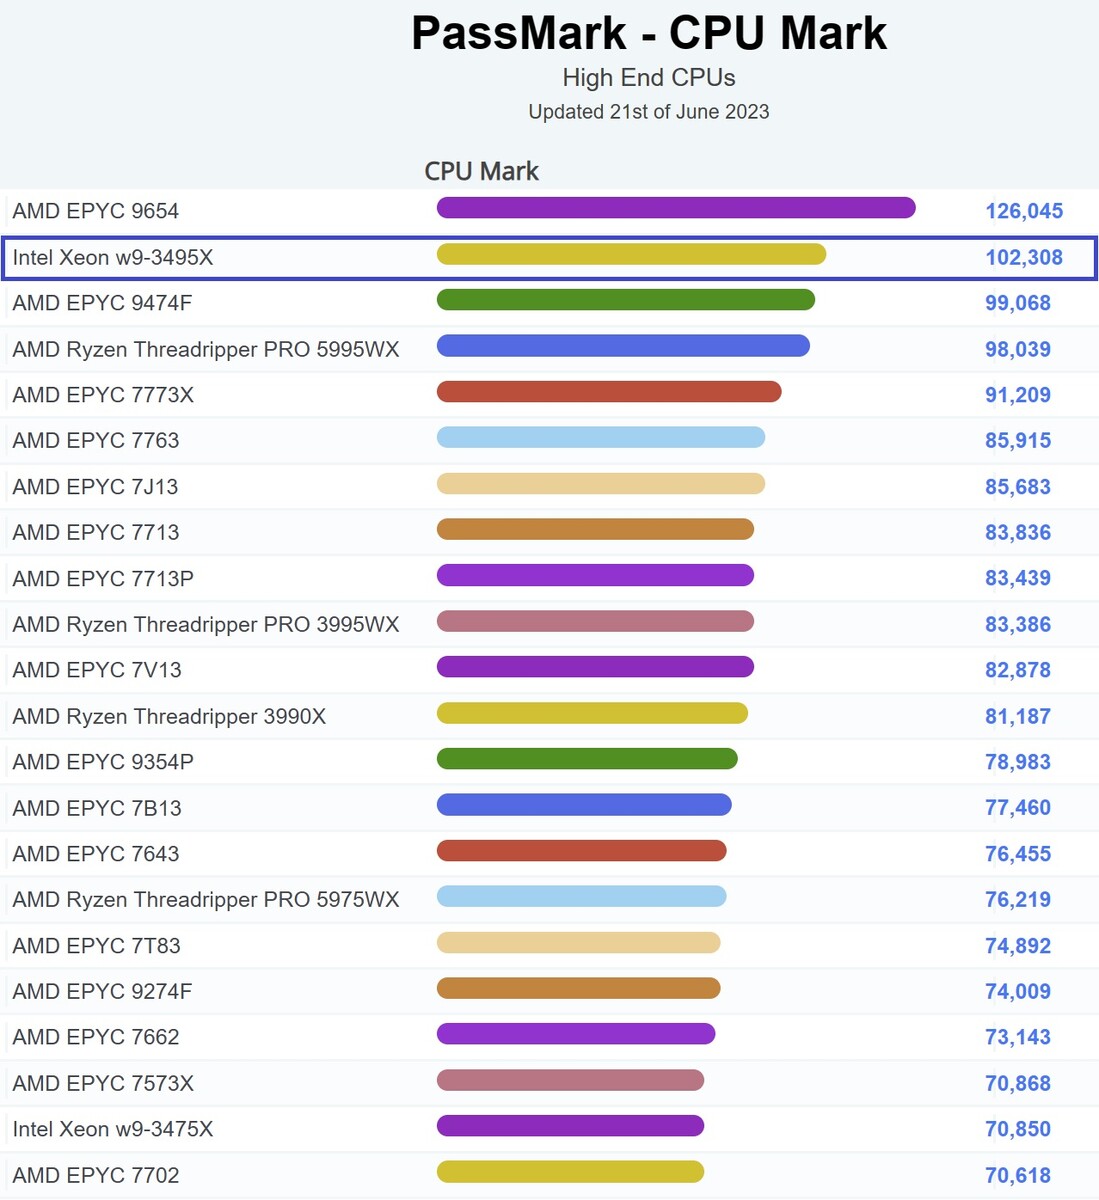Click the yellow bar for Threadripper 3990X
The image size is (1099, 1200).
coord(592,713)
